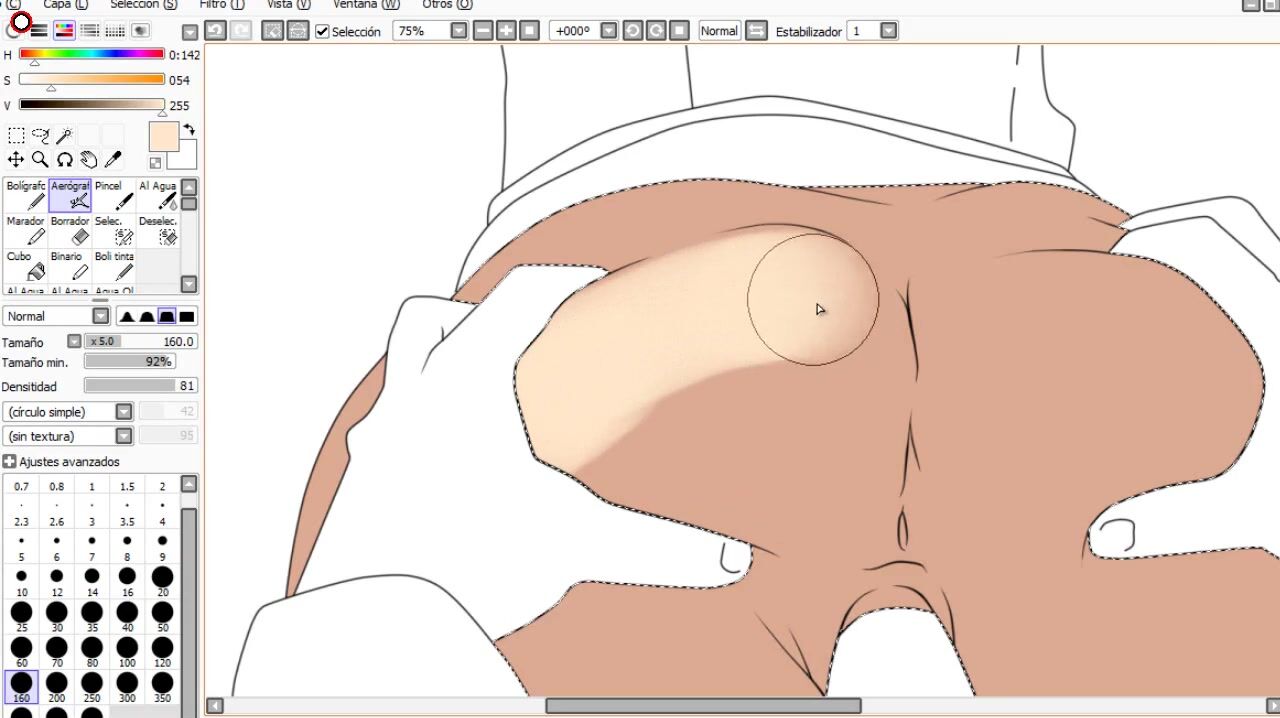
Task: Choose the 200 brush size preset
Action: pyautogui.click(x=56, y=685)
